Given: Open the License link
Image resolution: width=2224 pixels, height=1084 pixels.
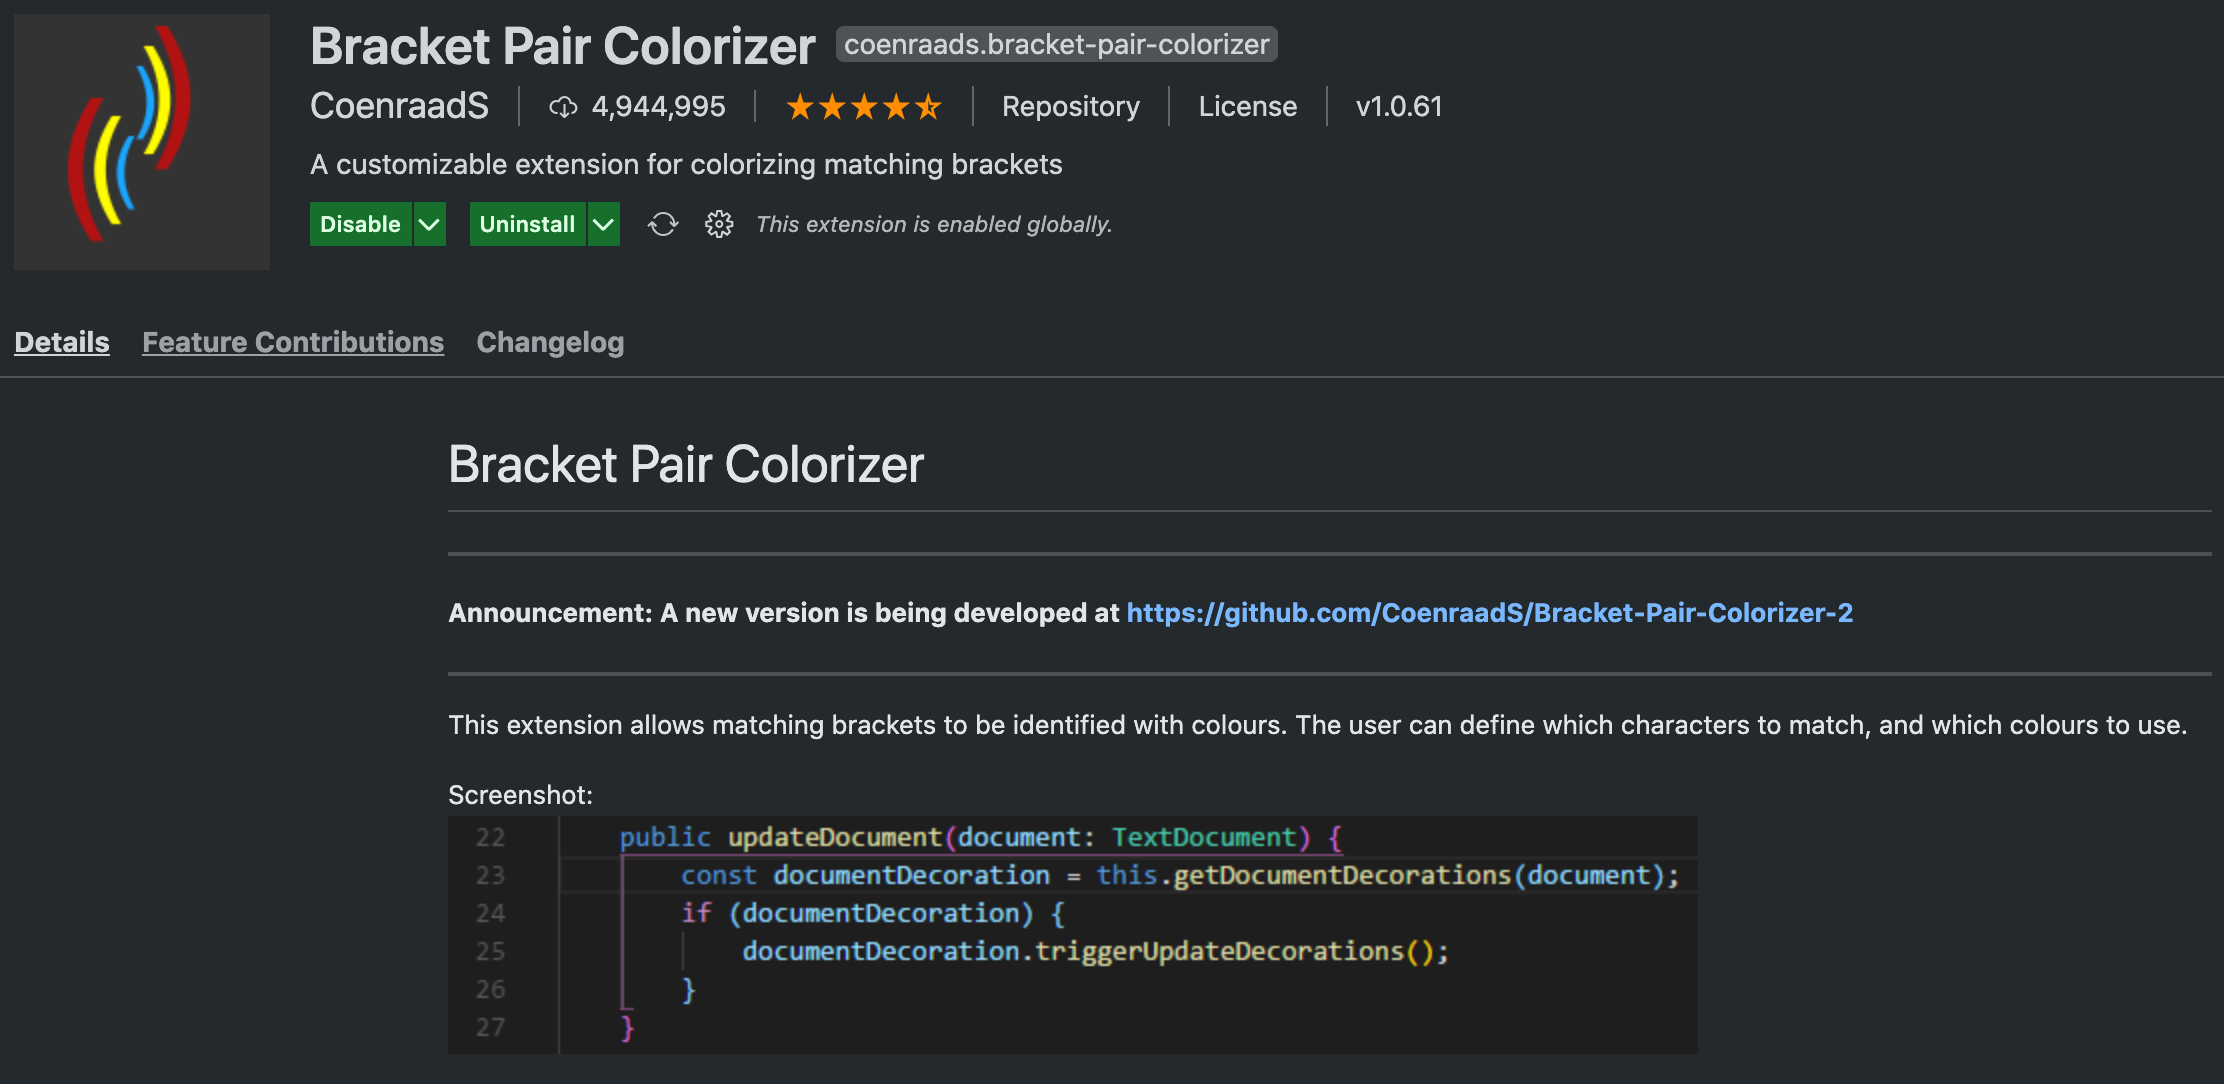Looking at the screenshot, I should click(x=1247, y=107).
